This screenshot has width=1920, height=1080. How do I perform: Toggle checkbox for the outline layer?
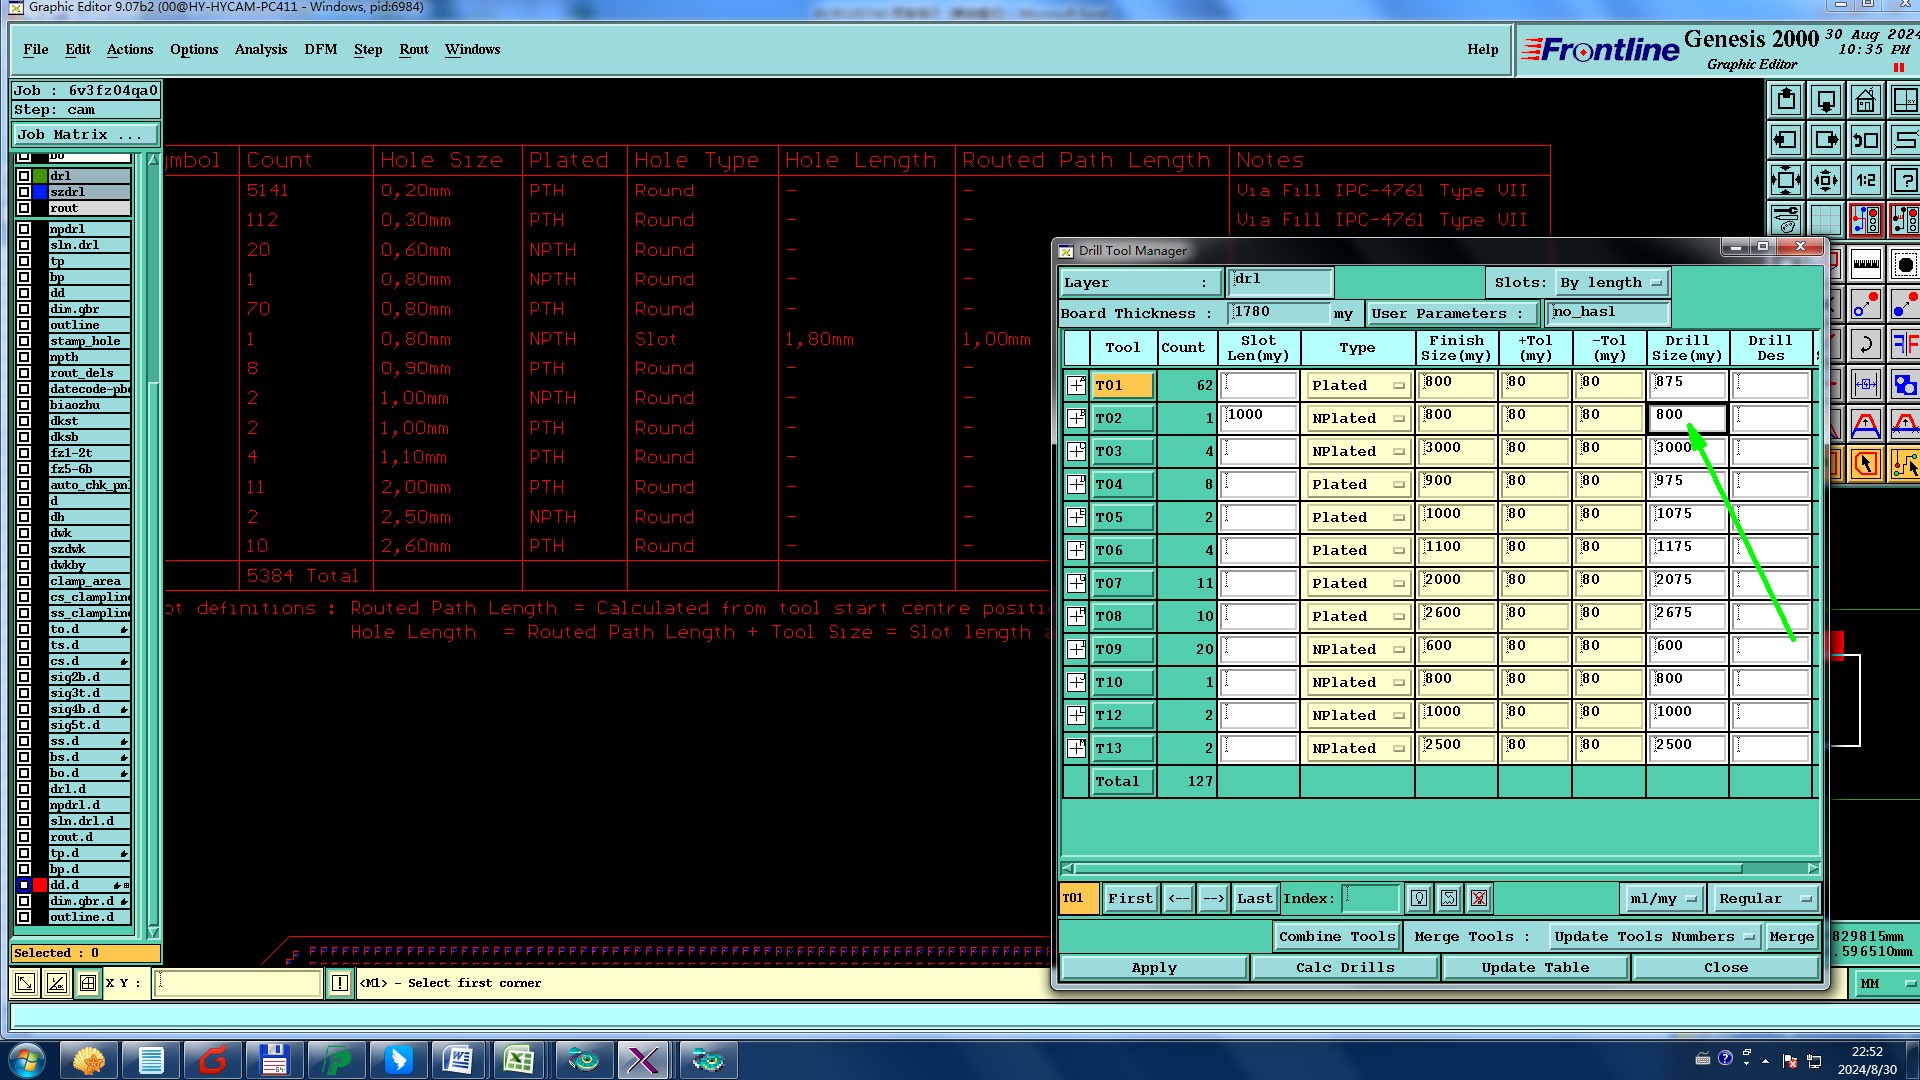tap(24, 325)
